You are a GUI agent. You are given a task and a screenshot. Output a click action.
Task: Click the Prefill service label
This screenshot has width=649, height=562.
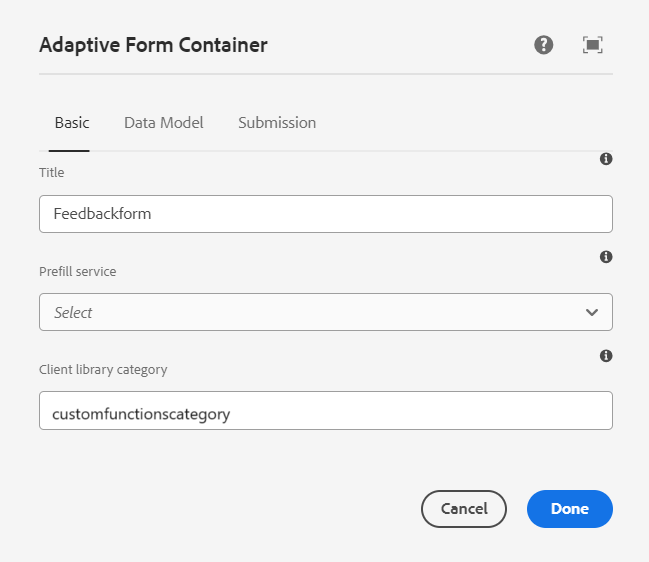[x=78, y=271]
